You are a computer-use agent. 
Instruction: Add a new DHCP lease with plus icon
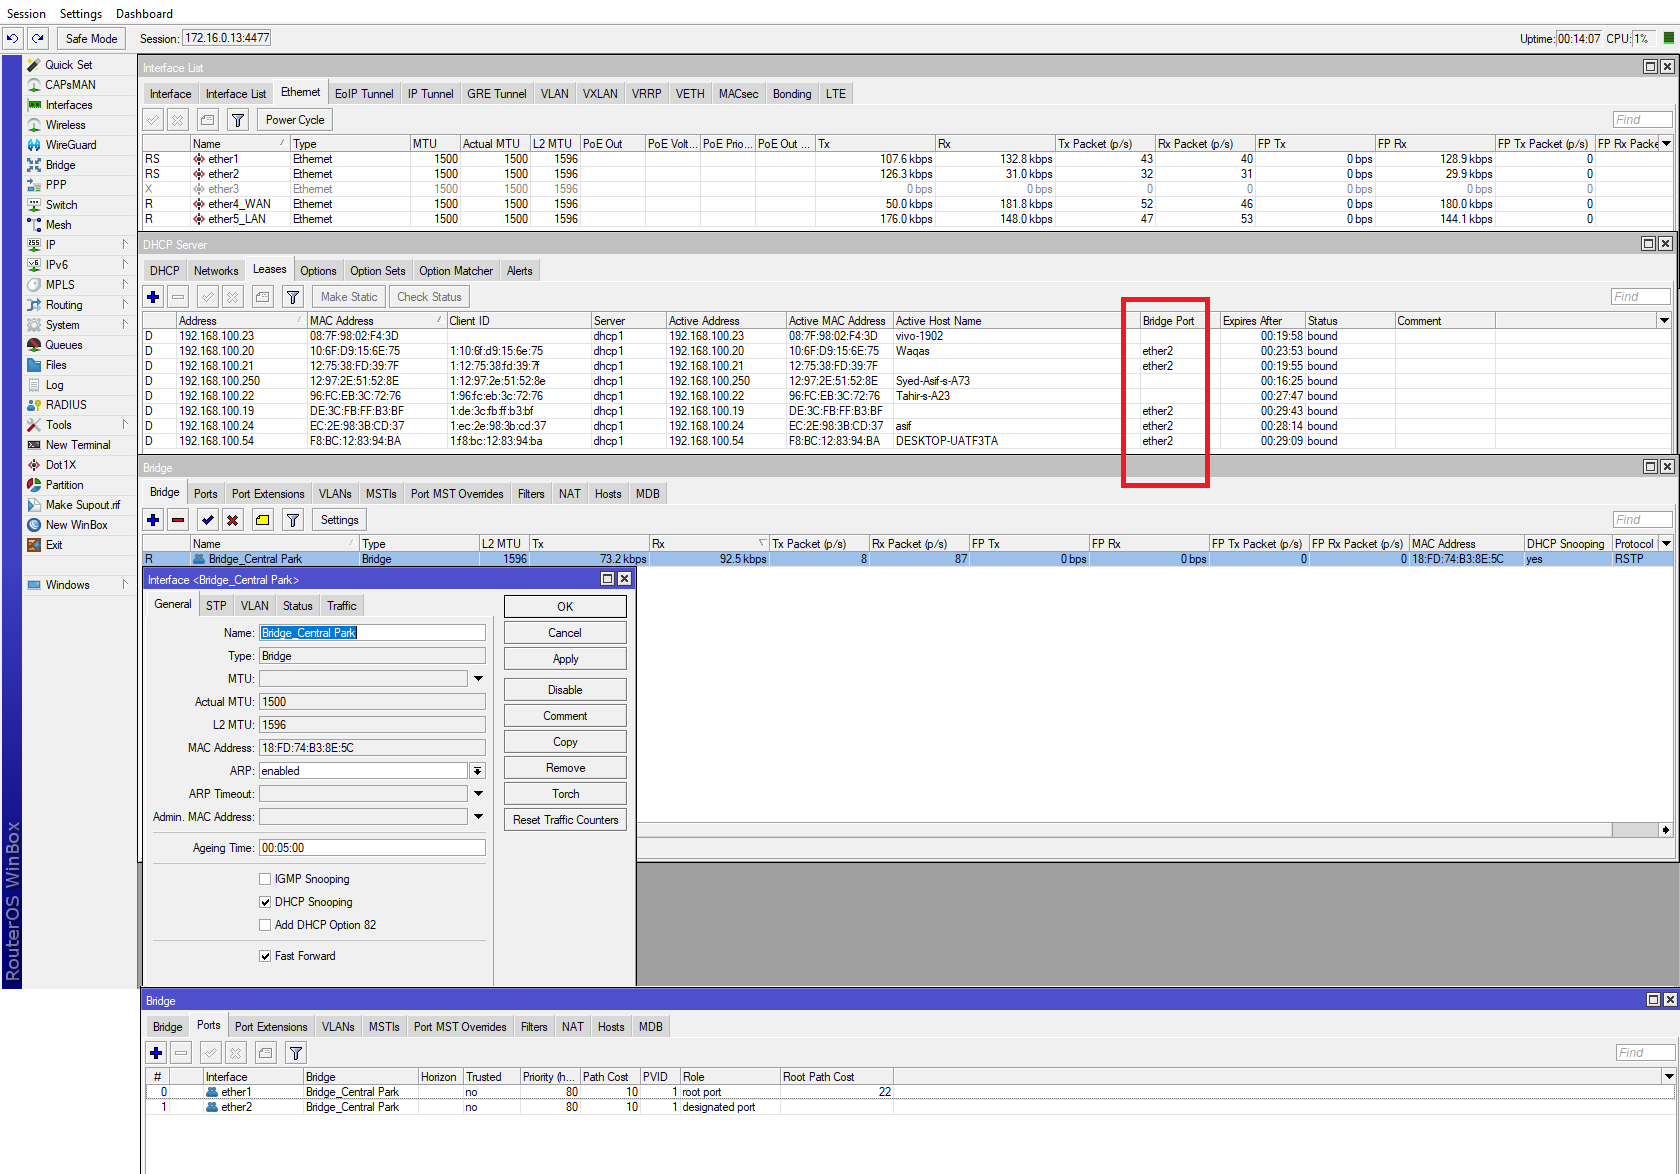point(153,297)
